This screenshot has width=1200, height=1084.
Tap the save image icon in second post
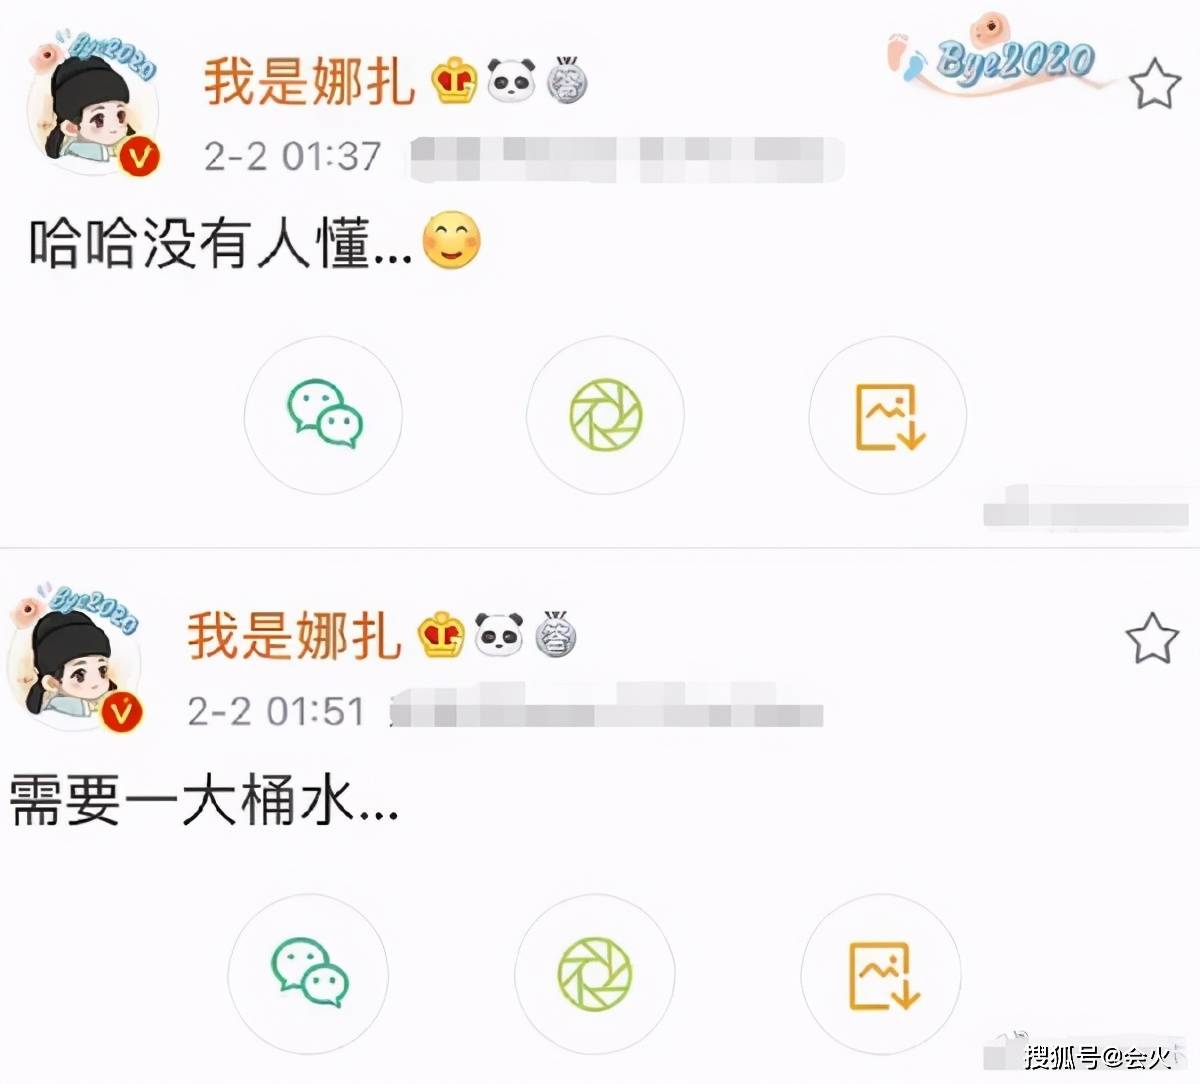click(x=882, y=972)
